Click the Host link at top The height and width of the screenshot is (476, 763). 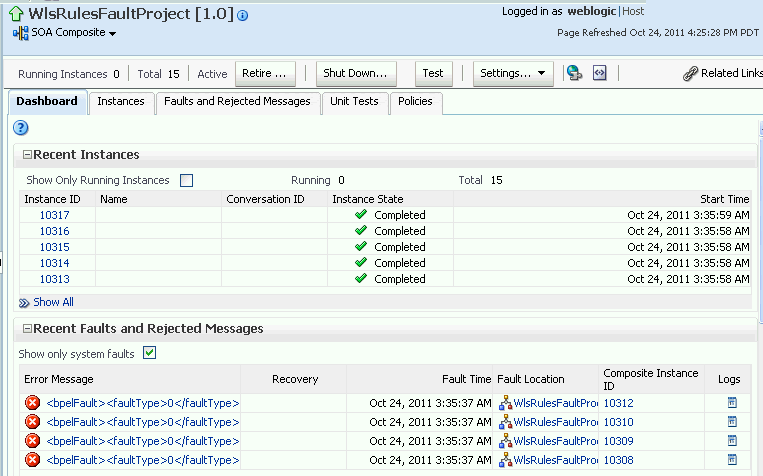633,11
